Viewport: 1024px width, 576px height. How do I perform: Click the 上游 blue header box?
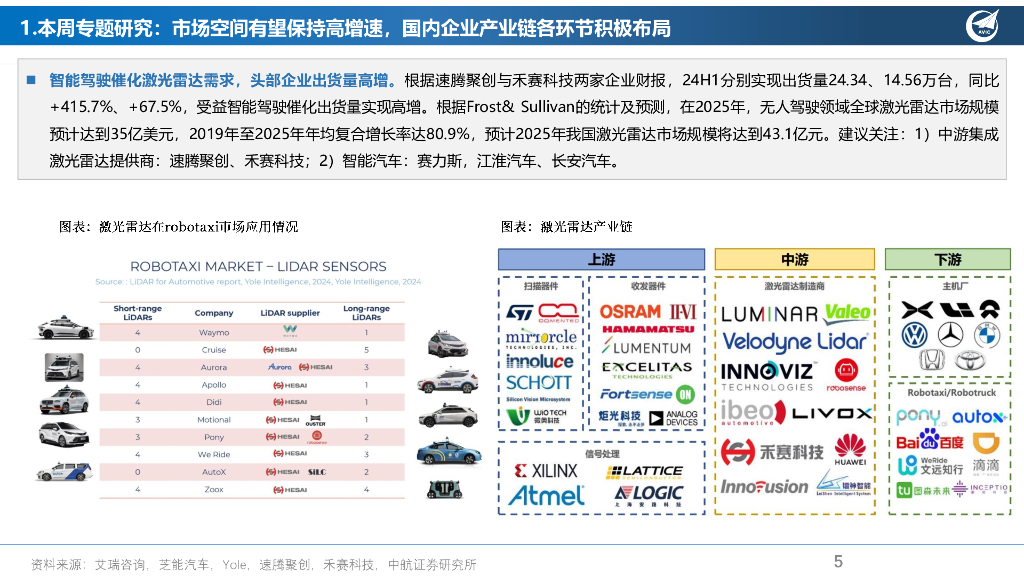coord(601,259)
